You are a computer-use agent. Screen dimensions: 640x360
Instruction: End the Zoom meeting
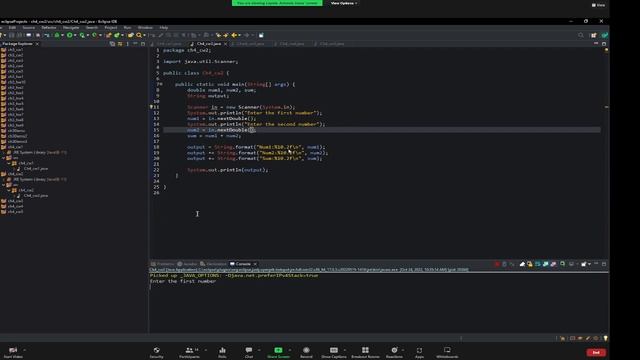coord(596,352)
